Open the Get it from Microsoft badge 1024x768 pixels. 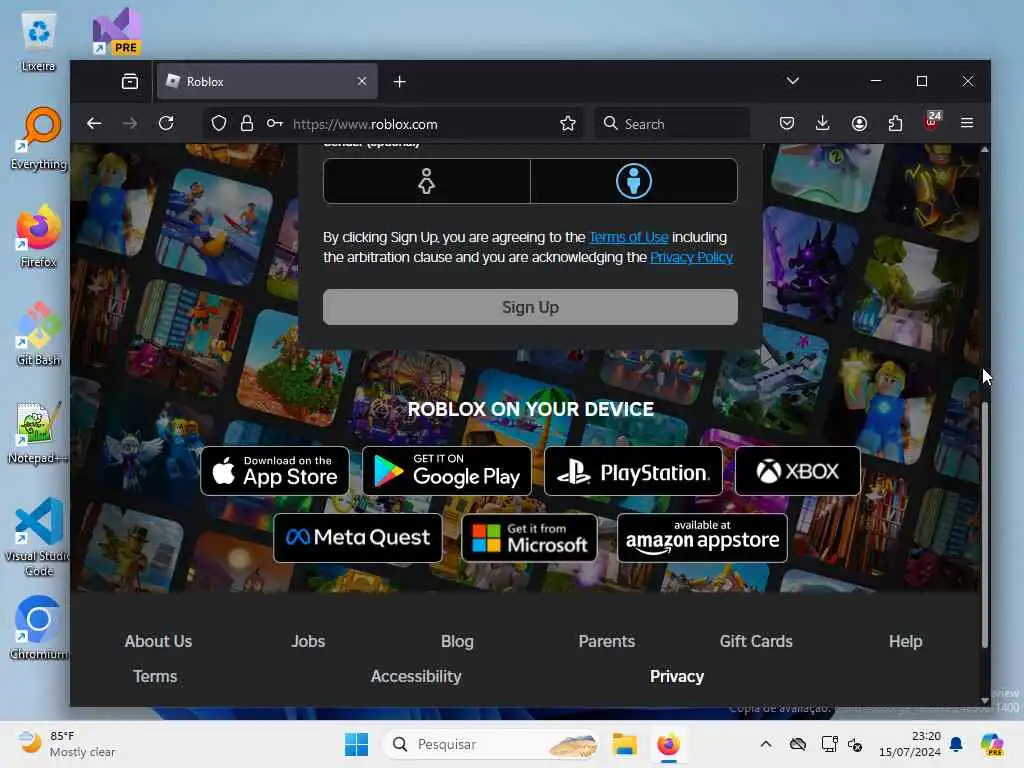(x=529, y=537)
